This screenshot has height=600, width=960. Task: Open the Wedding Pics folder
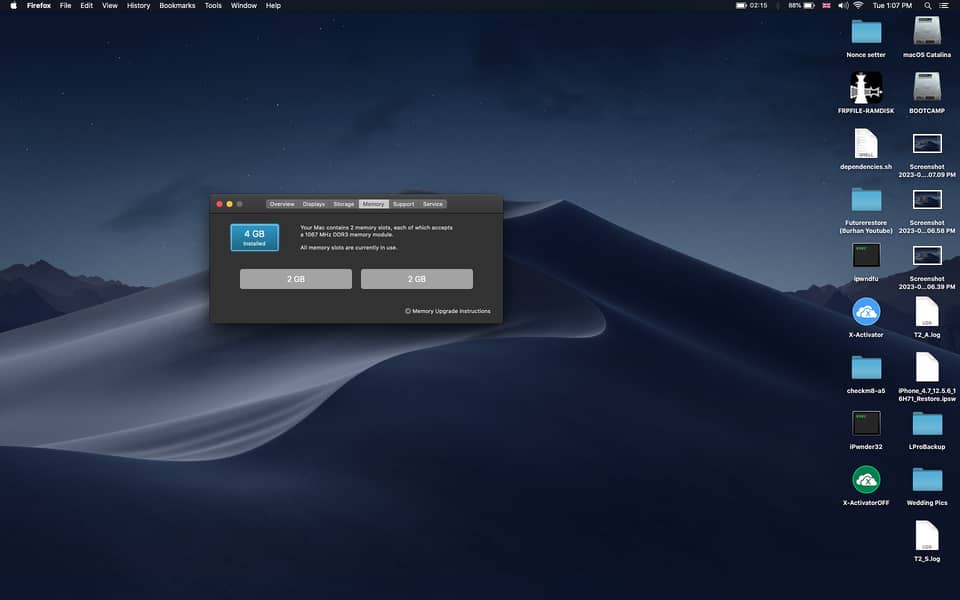(927, 479)
